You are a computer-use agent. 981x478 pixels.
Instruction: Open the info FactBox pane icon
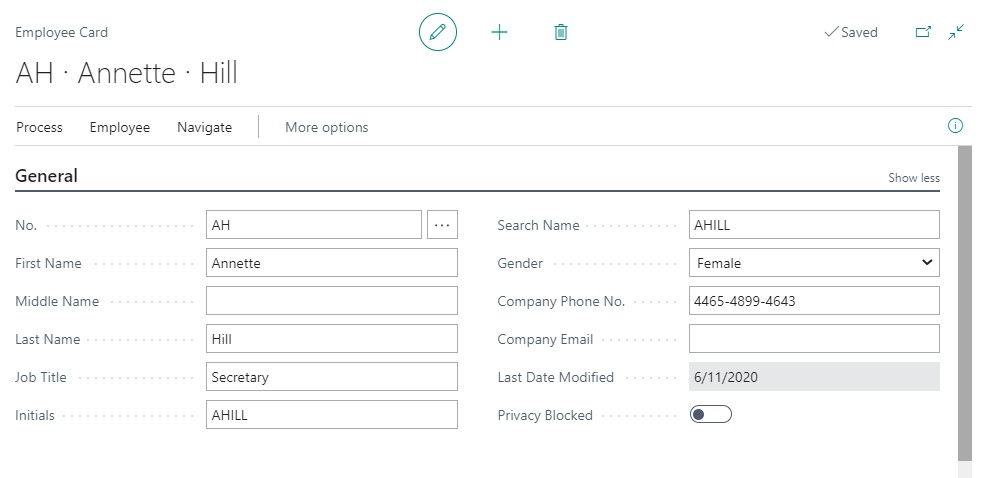tap(955, 126)
